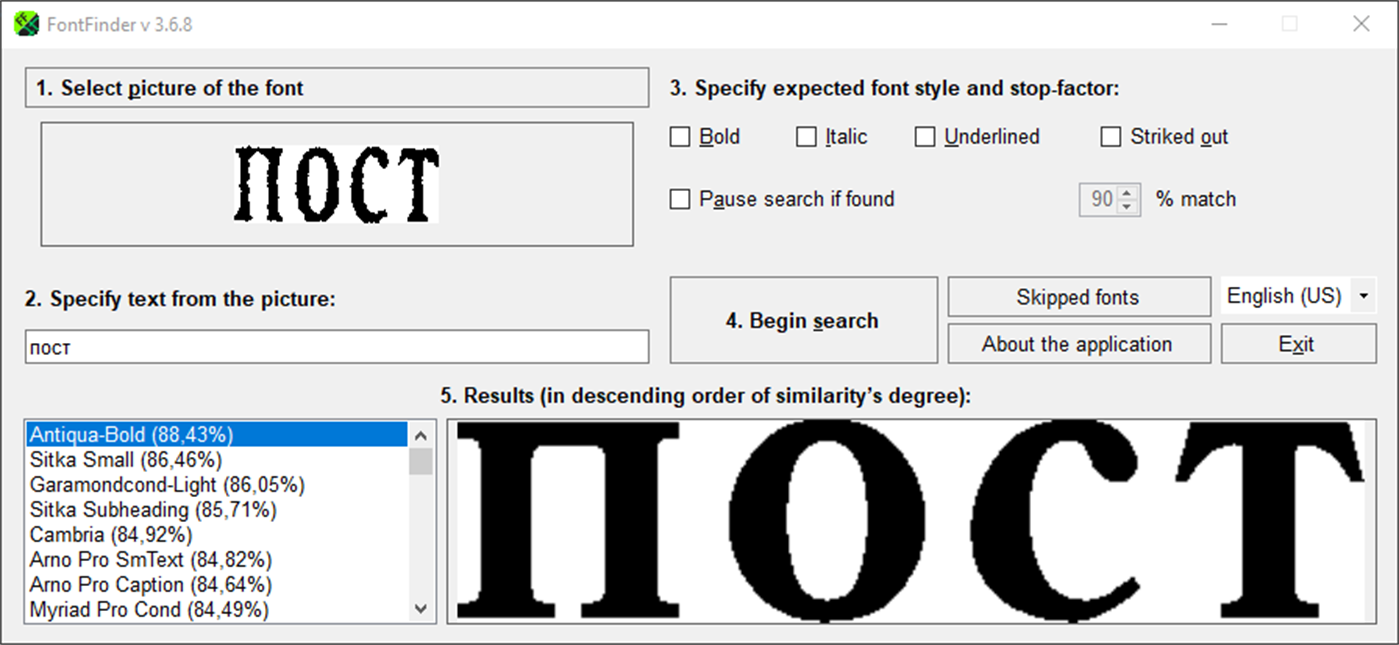
Task: Open About the application dialog
Action: [x=1078, y=343]
